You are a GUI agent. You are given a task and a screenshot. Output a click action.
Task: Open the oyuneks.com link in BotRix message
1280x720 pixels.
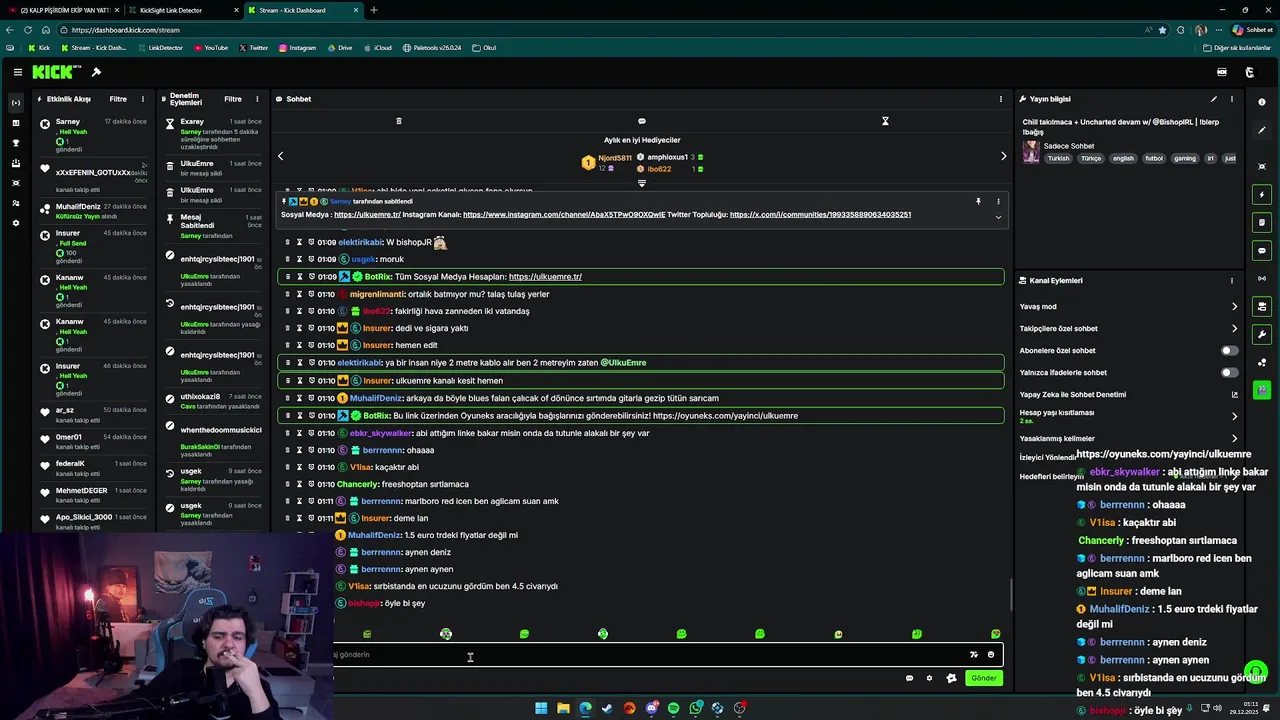(725, 416)
